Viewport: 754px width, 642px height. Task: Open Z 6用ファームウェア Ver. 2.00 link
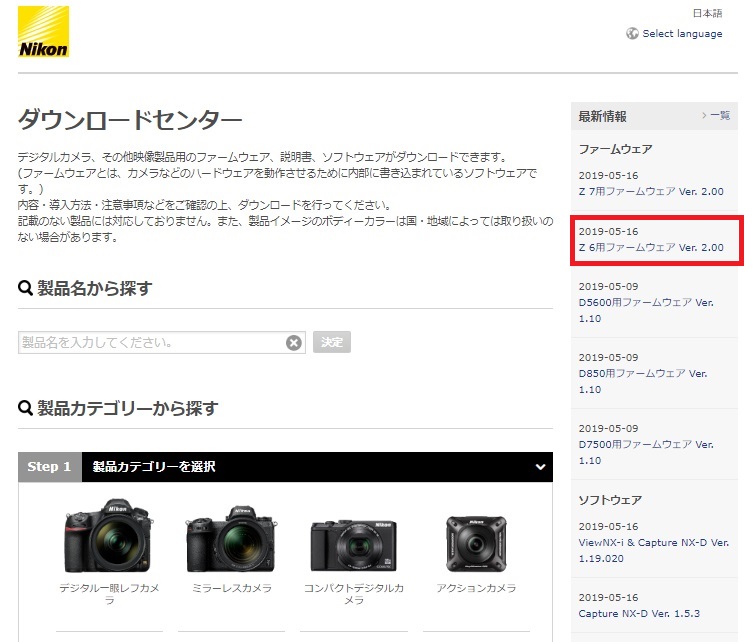pyautogui.click(x=651, y=247)
